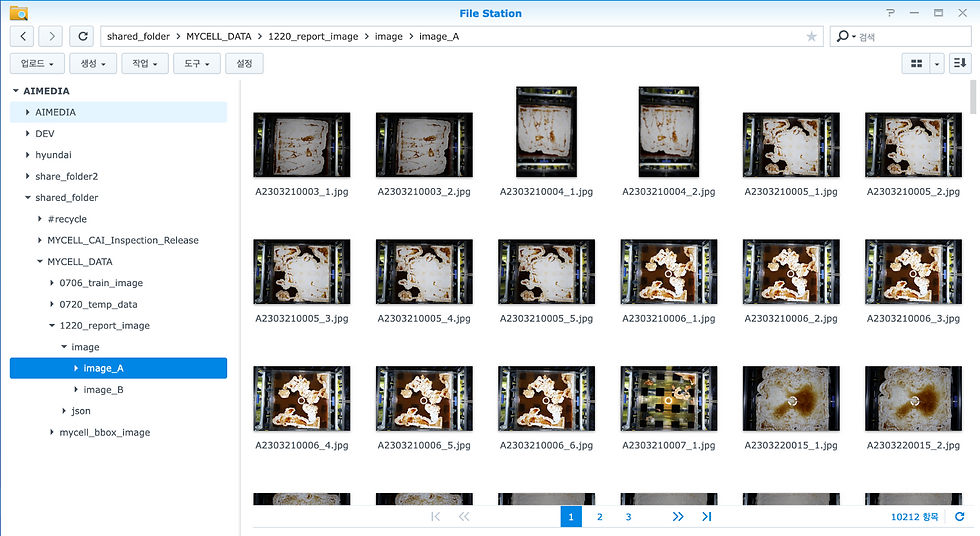Open the 생성 create dropdown
Image resolution: width=980 pixels, height=536 pixels.
click(92, 63)
